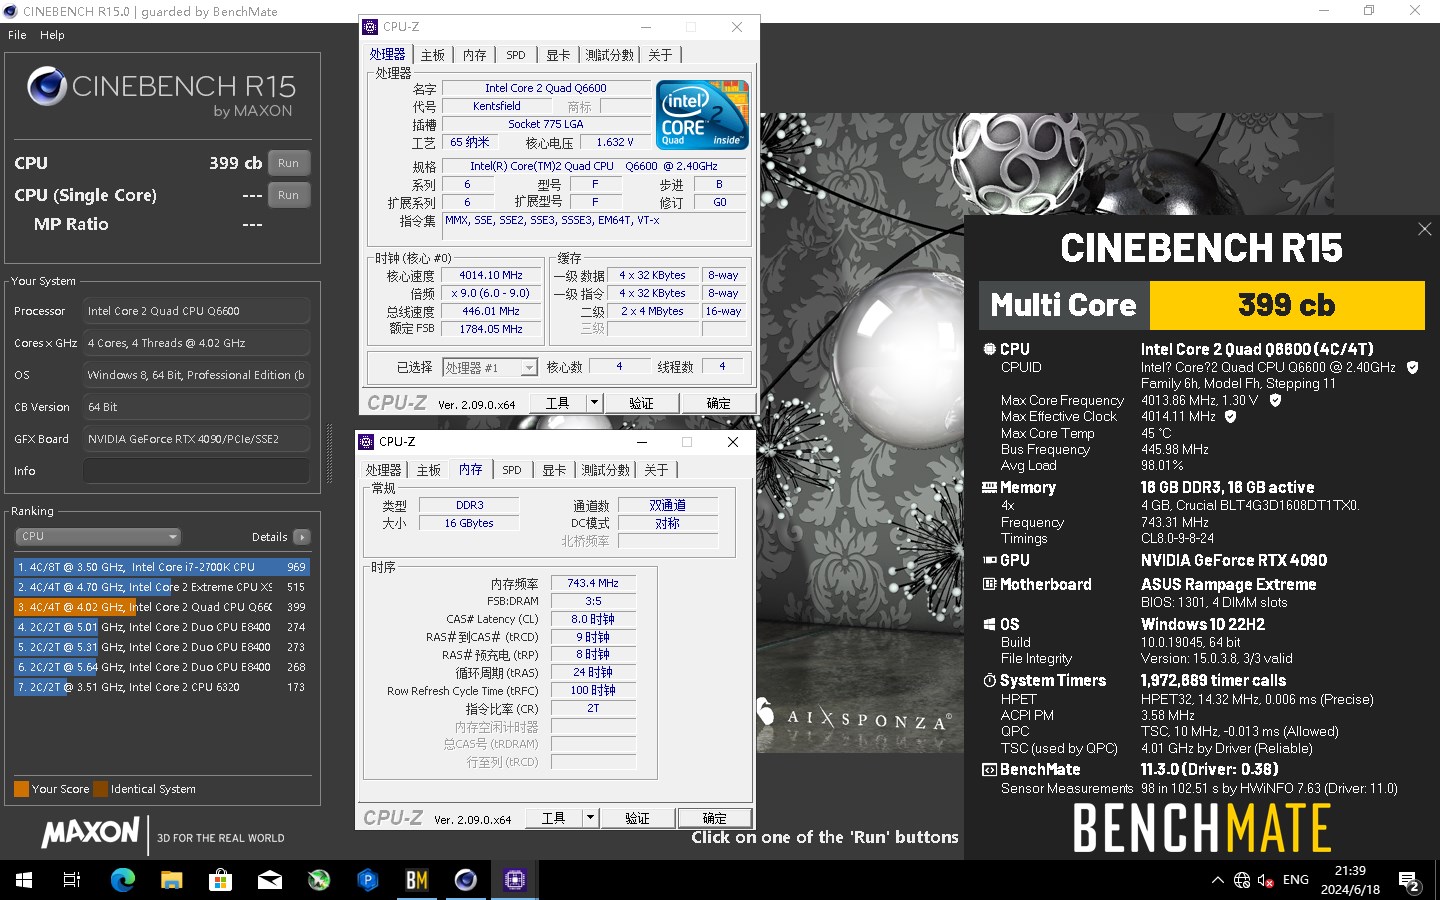
Task: Open the notification center icon
Action: 1410,881
